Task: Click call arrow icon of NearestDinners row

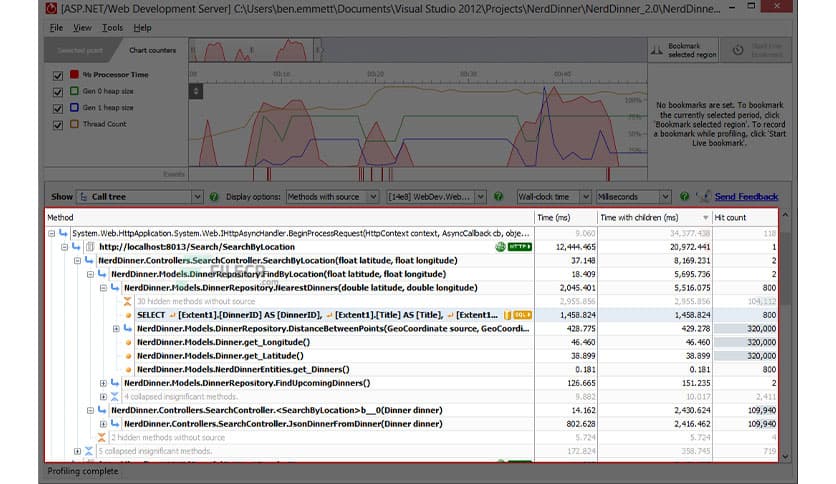Action: coord(115,287)
